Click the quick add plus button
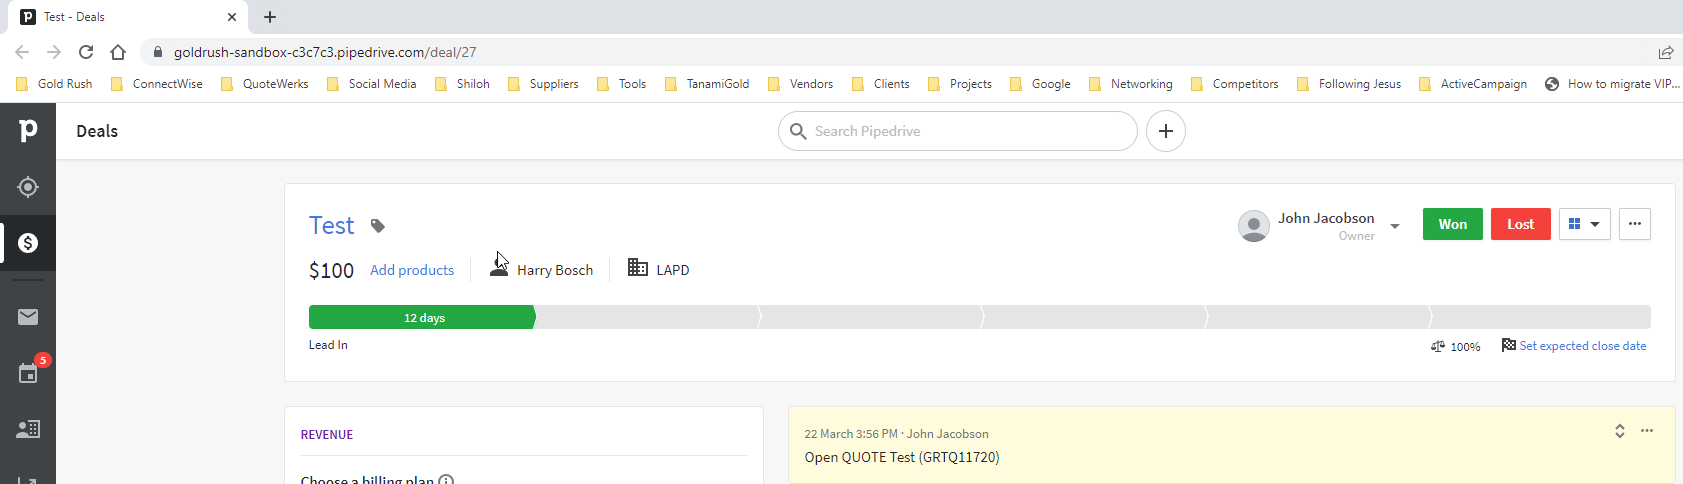This screenshot has width=1683, height=484. 1165,131
